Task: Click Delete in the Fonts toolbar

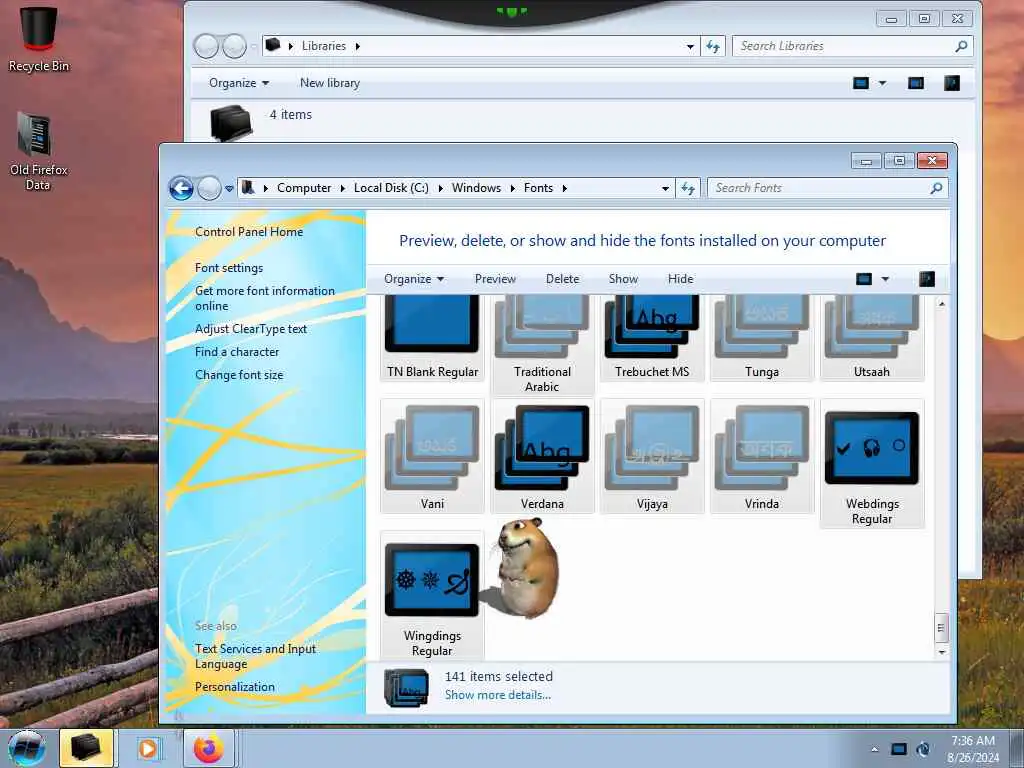Action: [562, 279]
